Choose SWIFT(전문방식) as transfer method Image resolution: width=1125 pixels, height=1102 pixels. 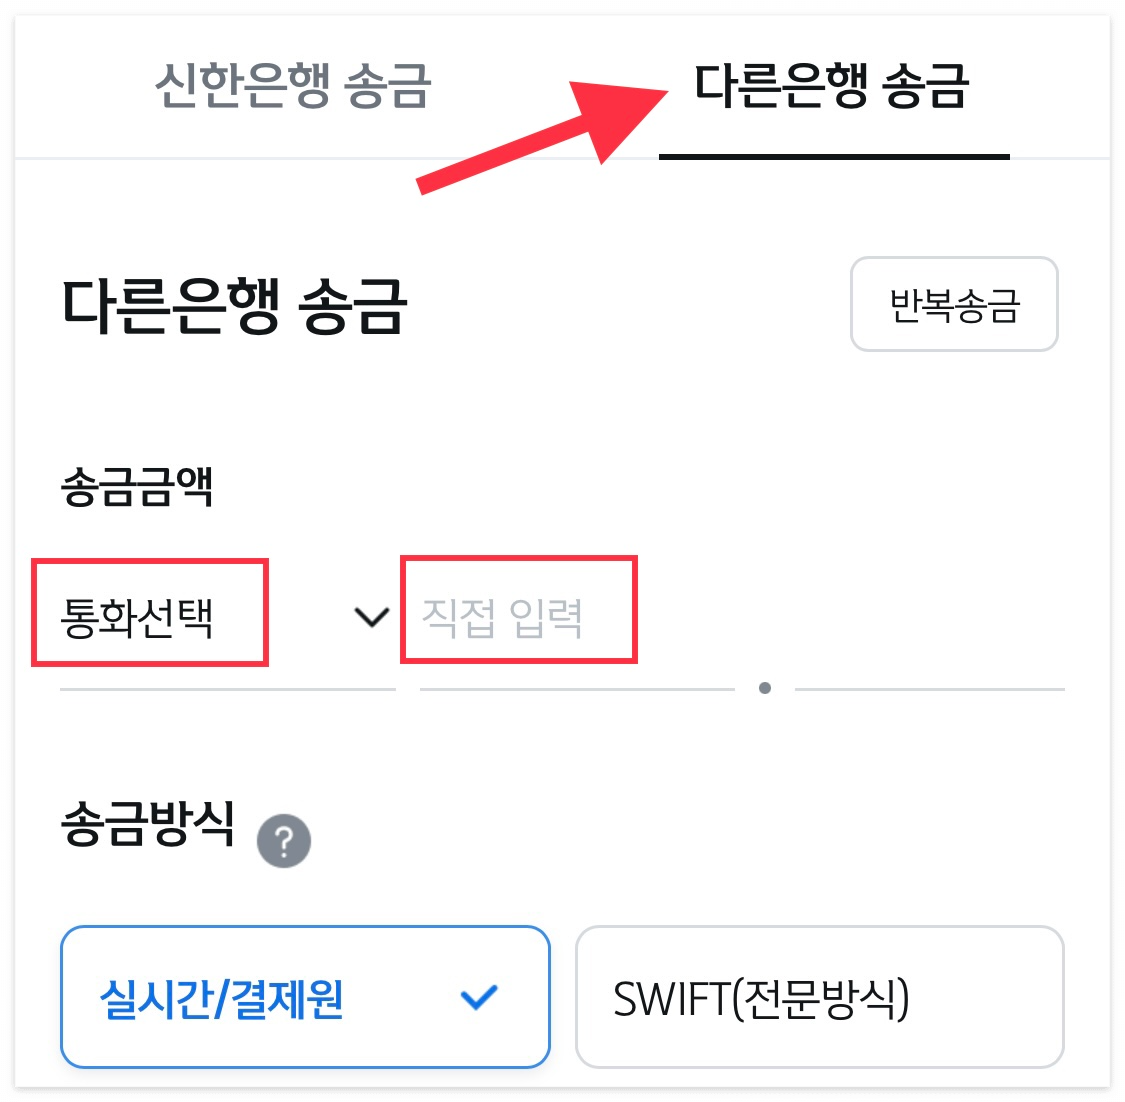820,997
